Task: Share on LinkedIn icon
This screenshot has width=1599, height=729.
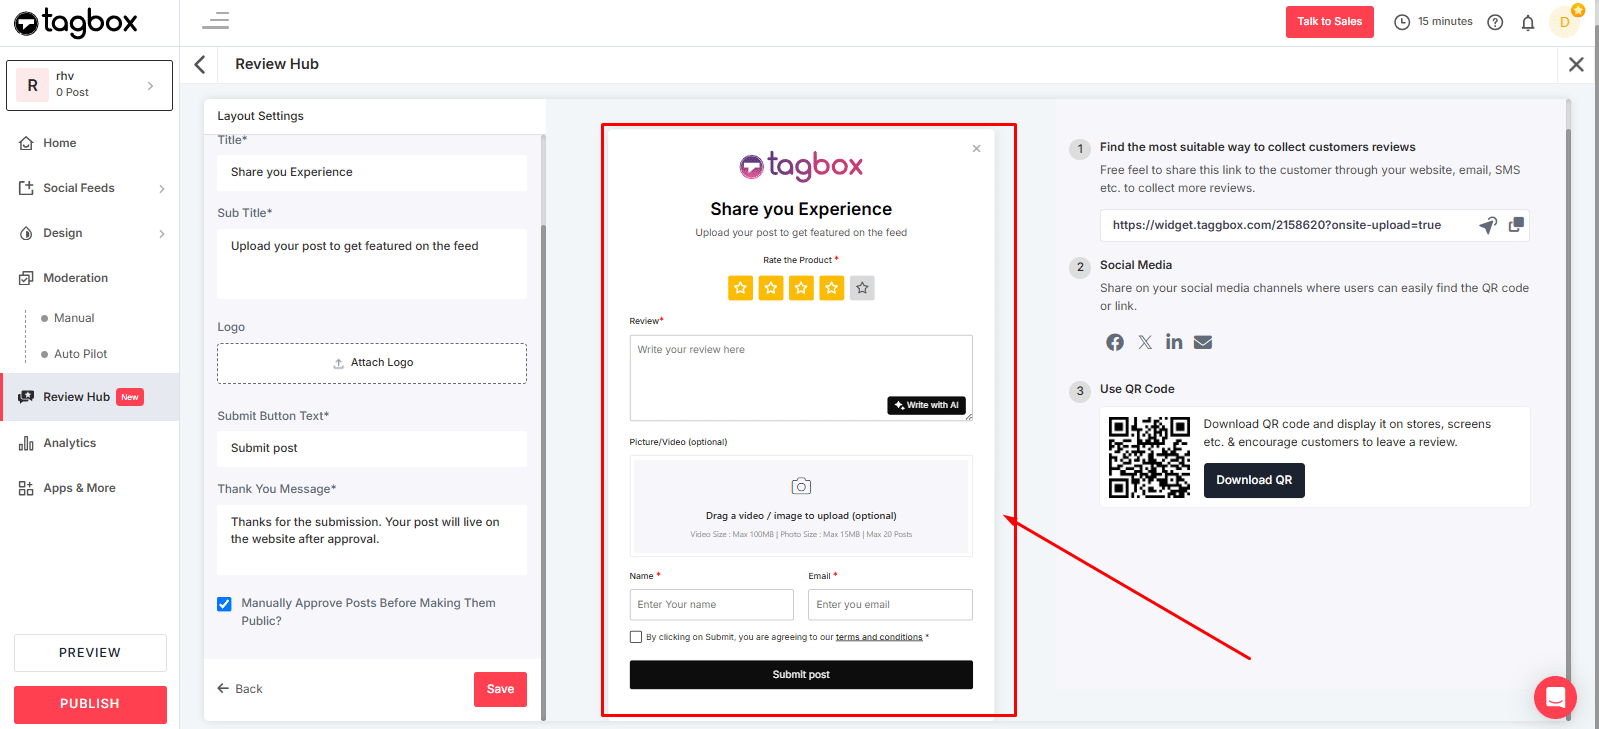Action: pos(1174,342)
